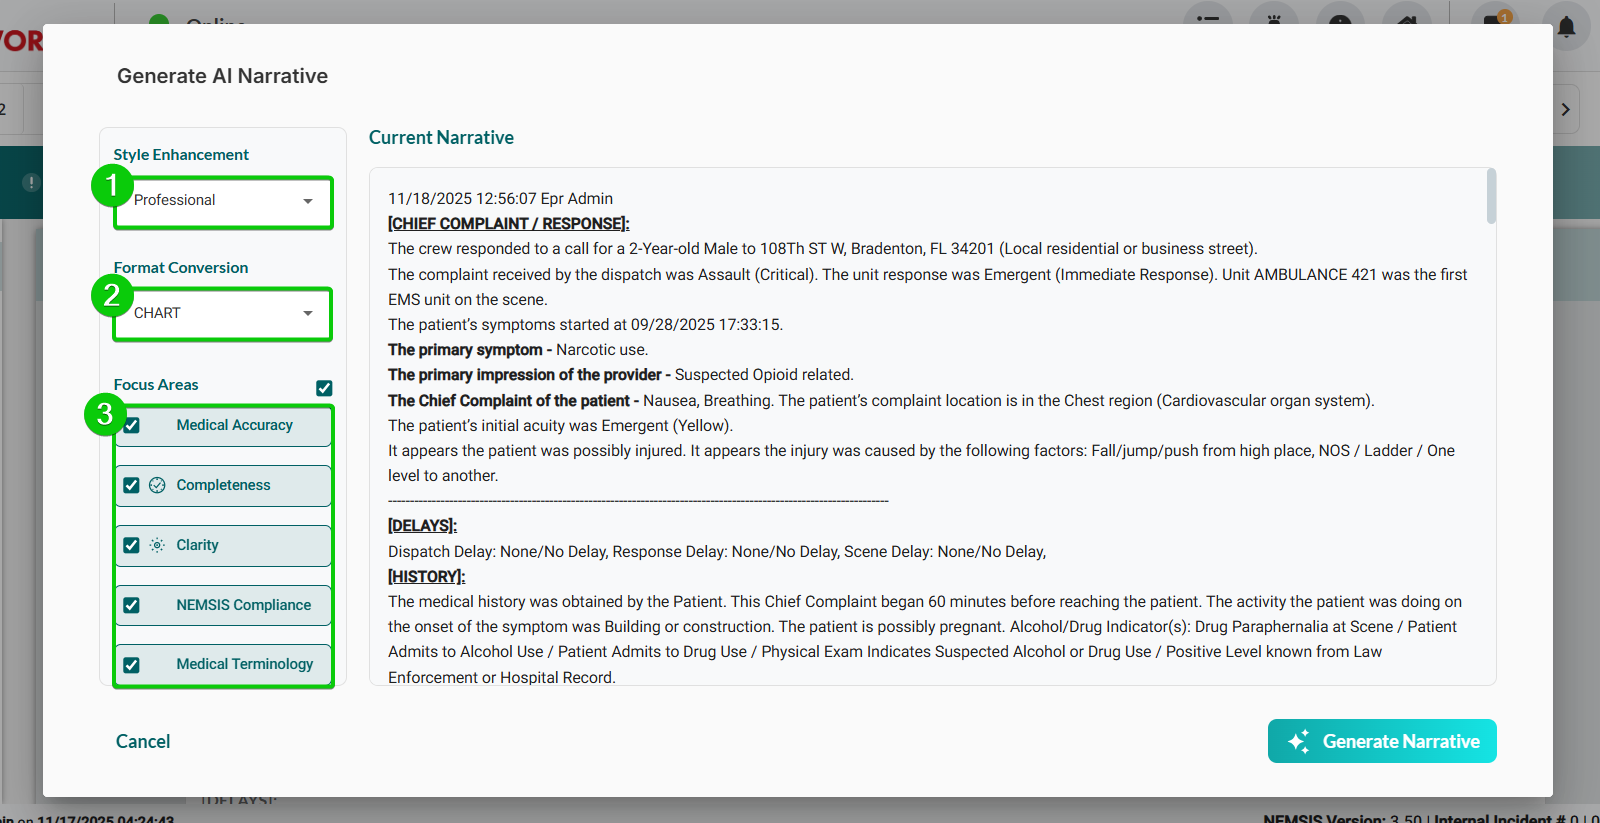Uncheck the Medical Accuracy checkbox
1600x823 pixels.
(x=132, y=426)
